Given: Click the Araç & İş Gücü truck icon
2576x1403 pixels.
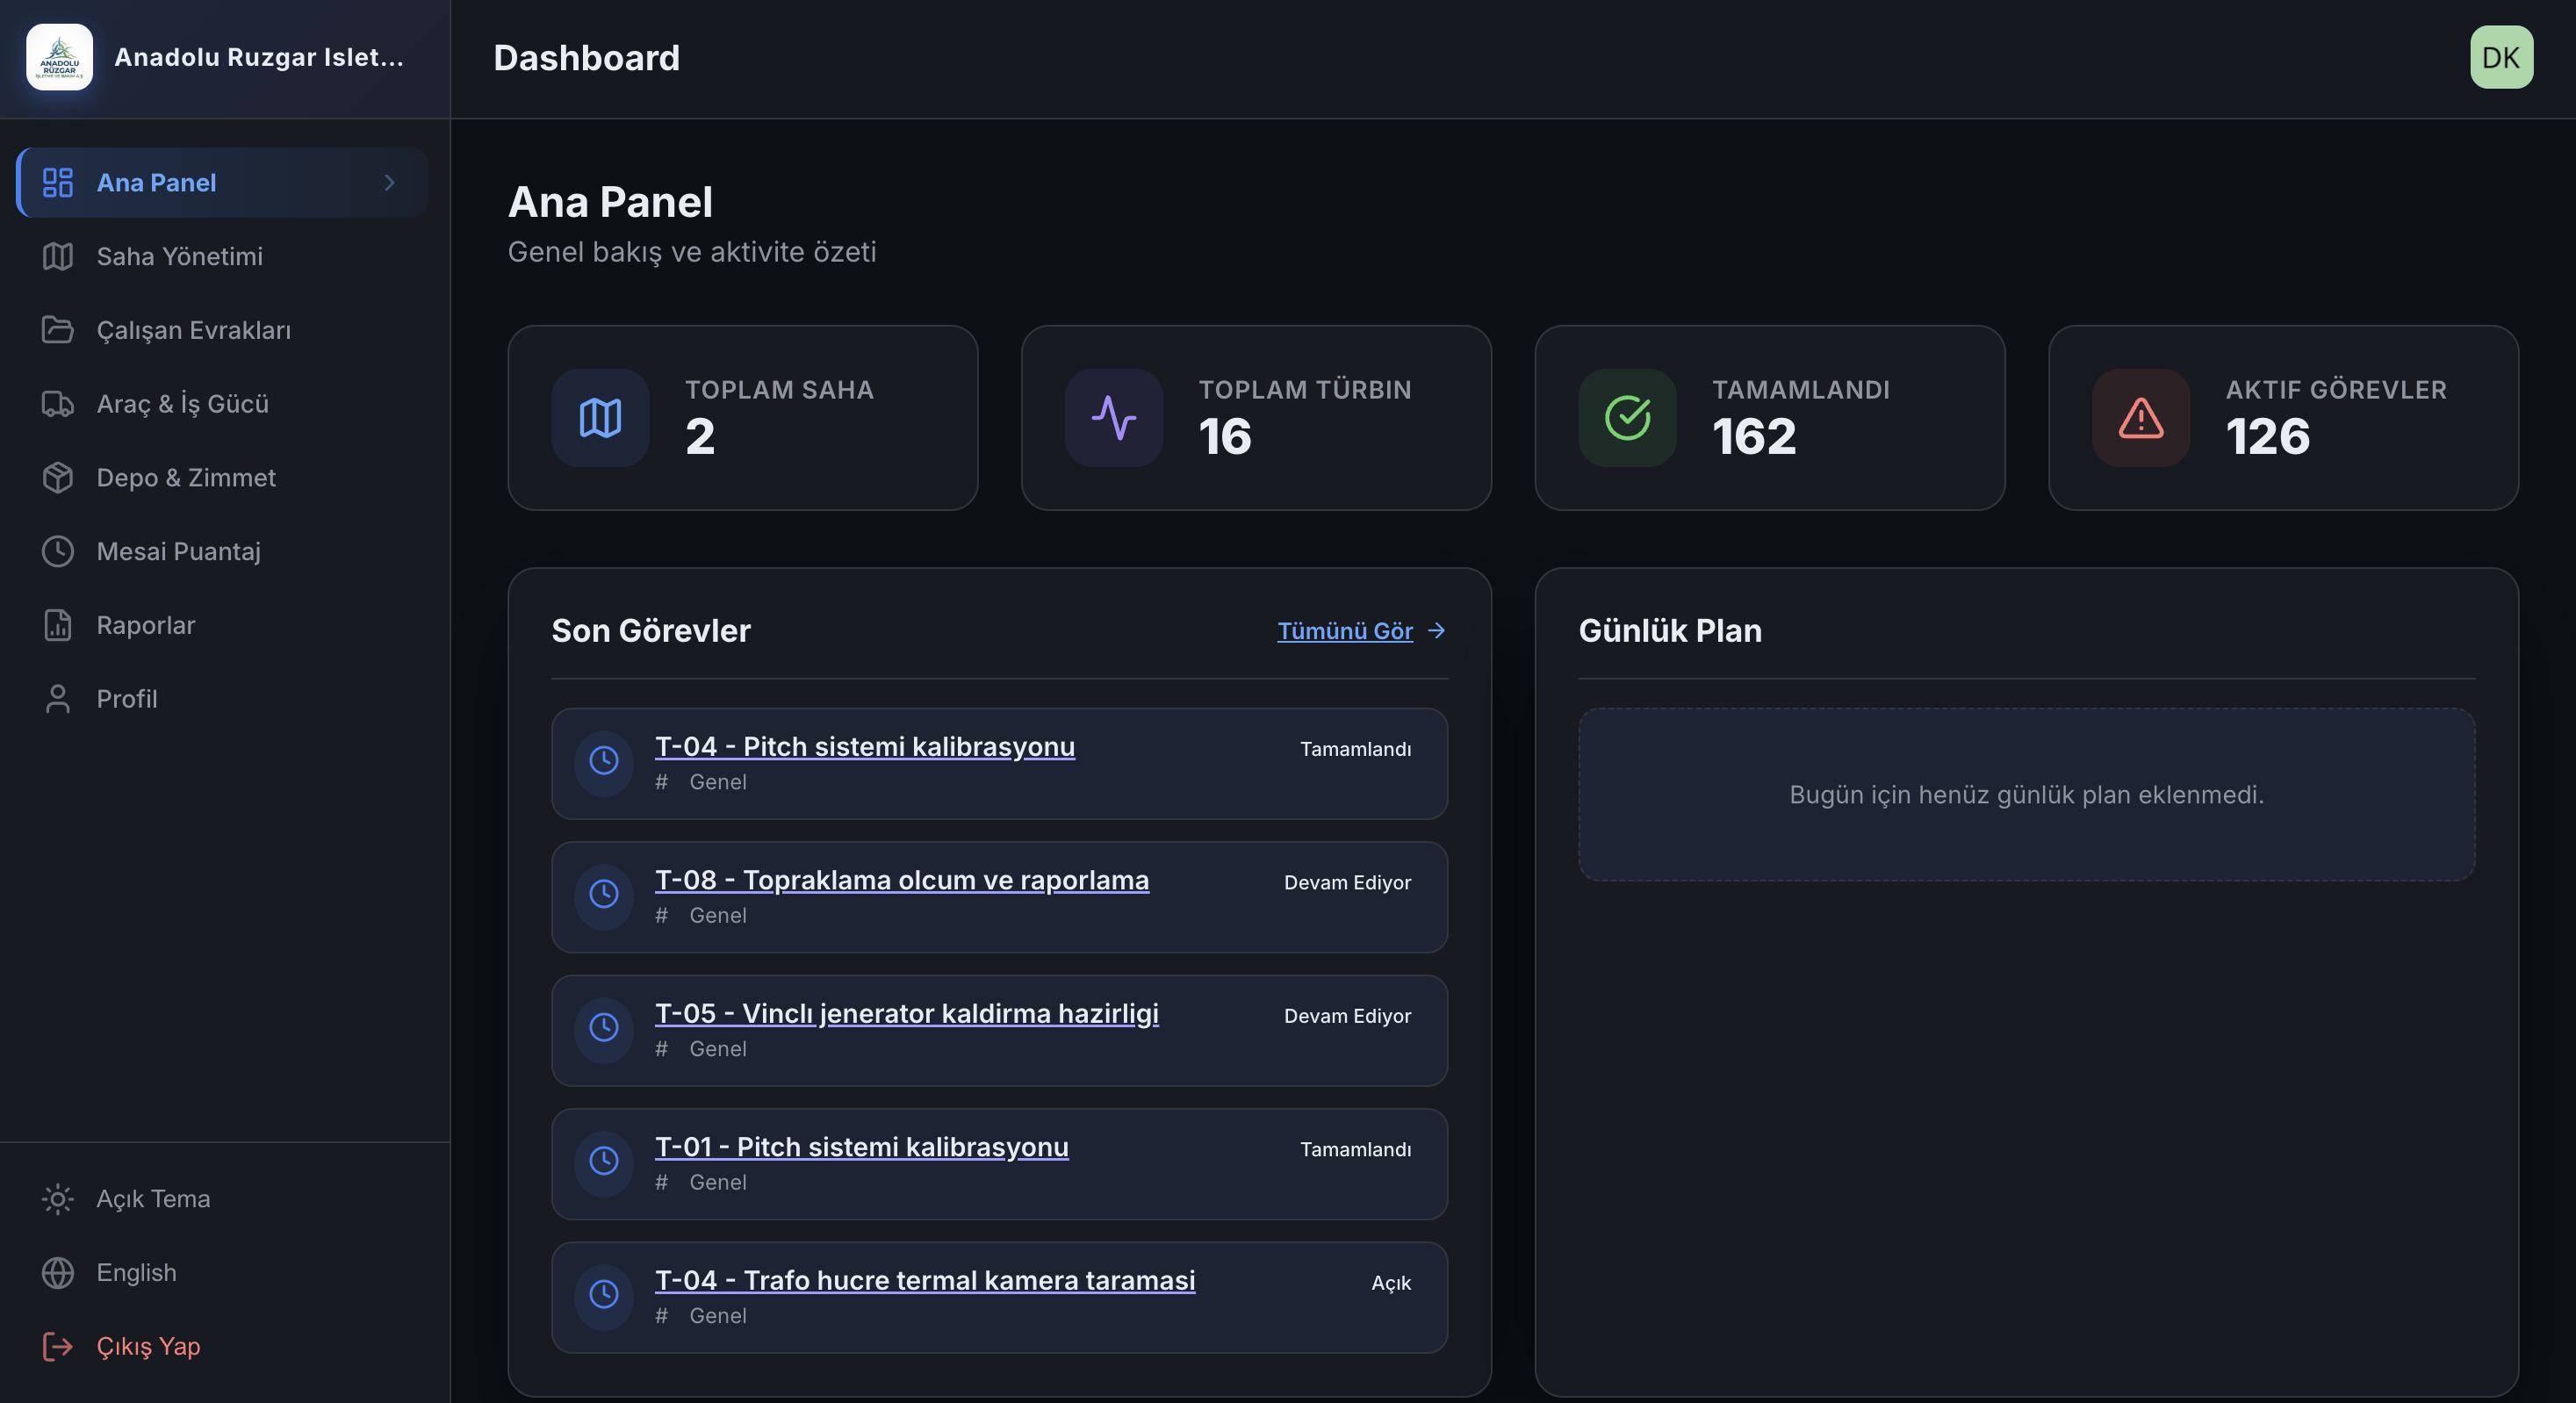Looking at the screenshot, I should pyautogui.click(x=57, y=404).
